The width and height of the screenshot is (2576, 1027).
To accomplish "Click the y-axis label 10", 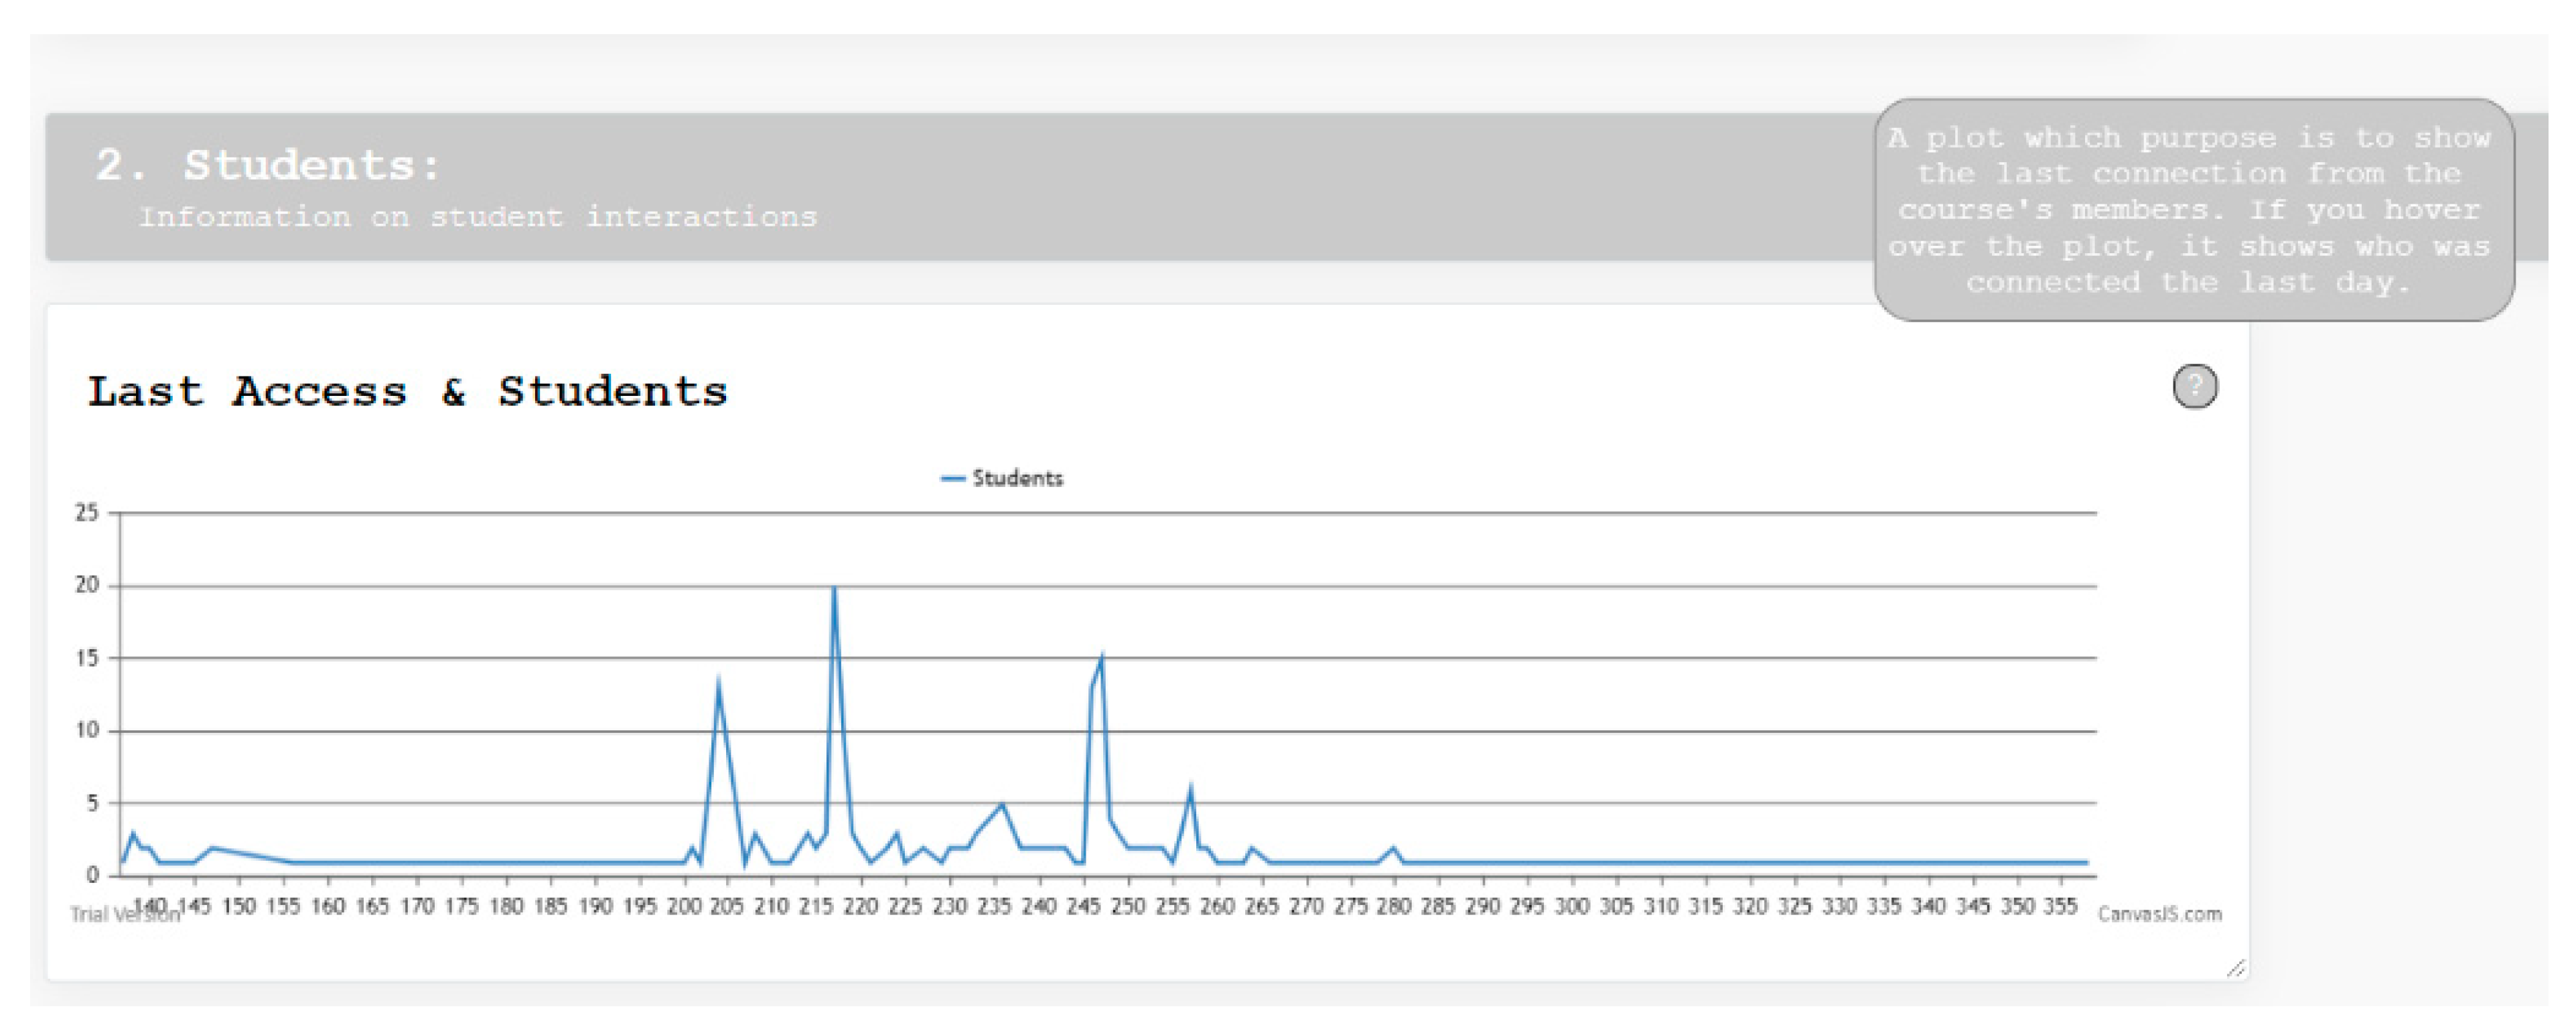I will click(87, 731).
